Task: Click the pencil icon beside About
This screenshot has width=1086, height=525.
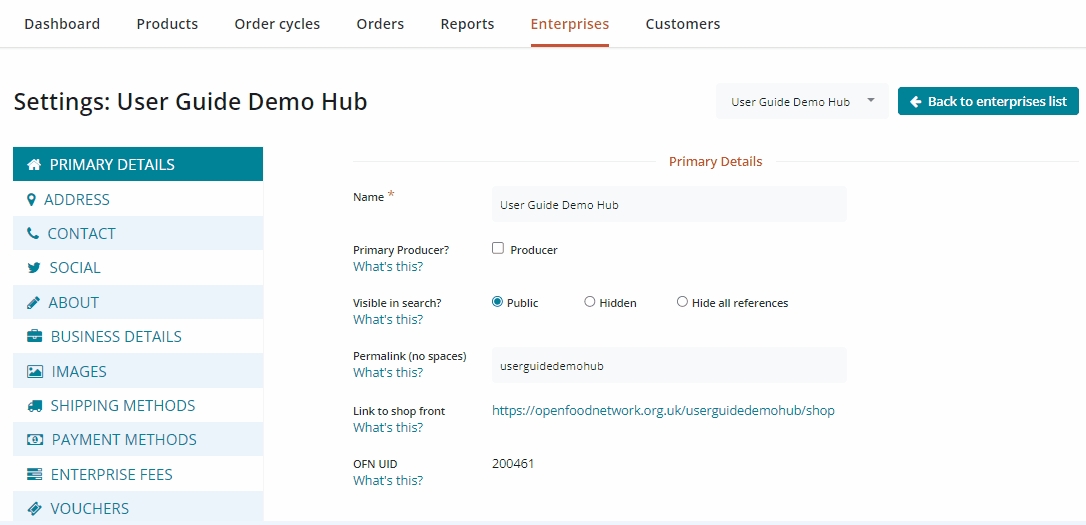Action: tap(33, 303)
